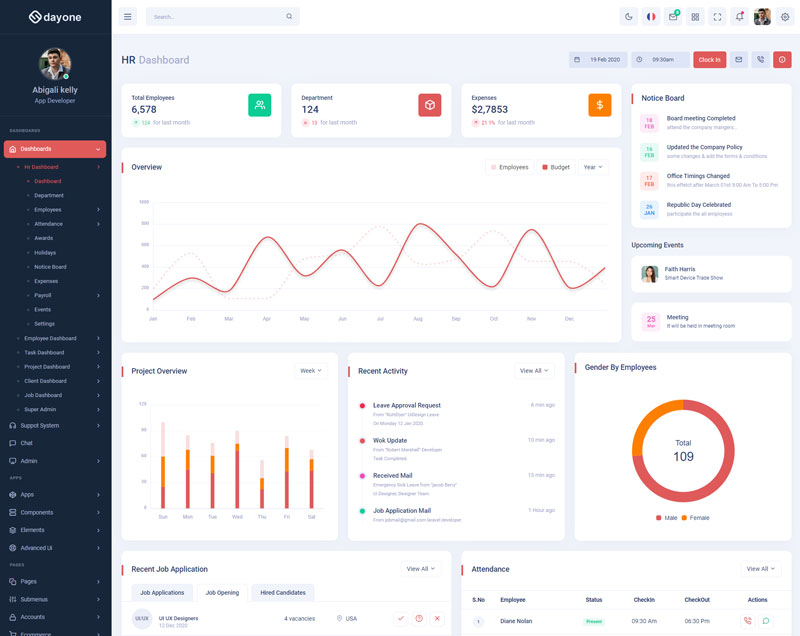Click in the Search input field

215,17
